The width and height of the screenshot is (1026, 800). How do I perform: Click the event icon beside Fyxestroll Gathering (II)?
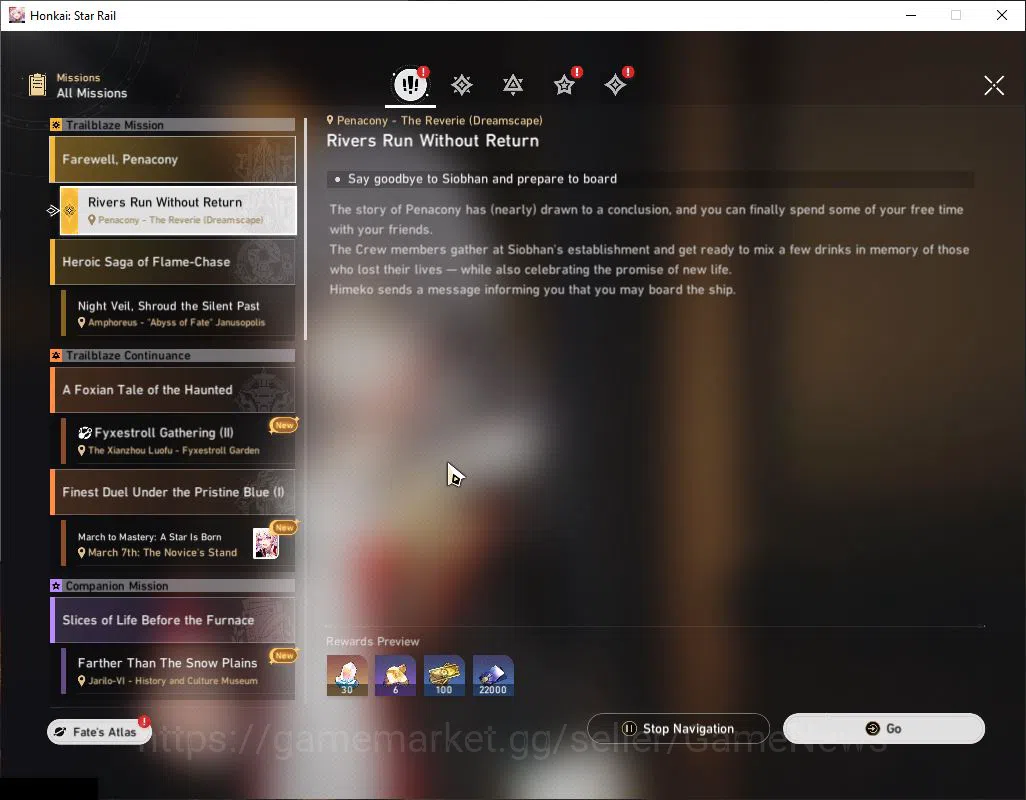tap(85, 432)
